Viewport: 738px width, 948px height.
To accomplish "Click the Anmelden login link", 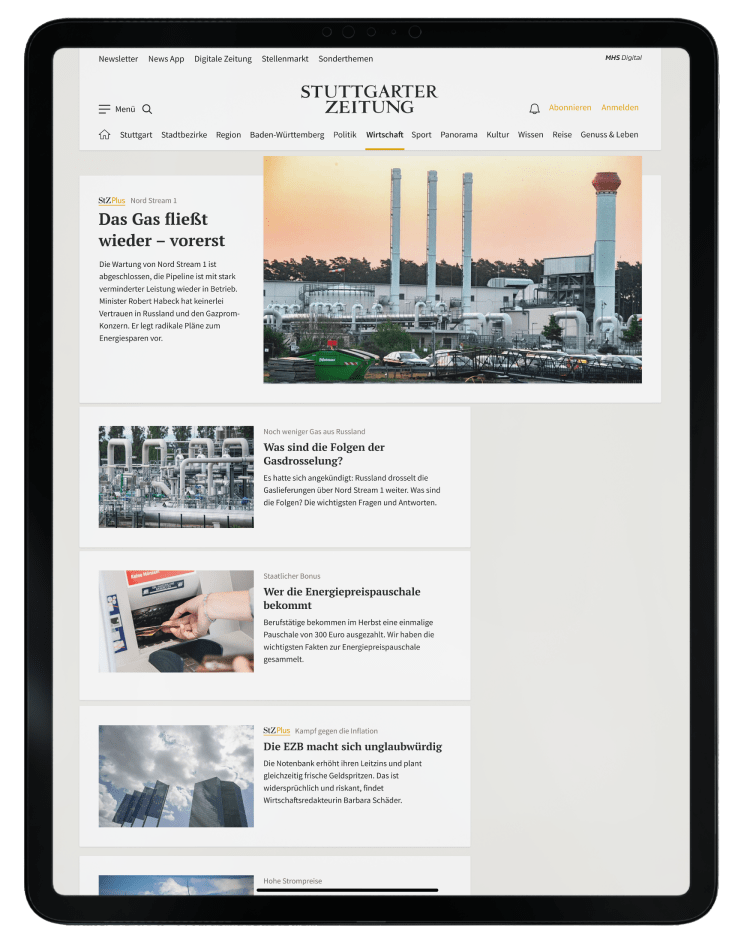I will click(619, 108).
